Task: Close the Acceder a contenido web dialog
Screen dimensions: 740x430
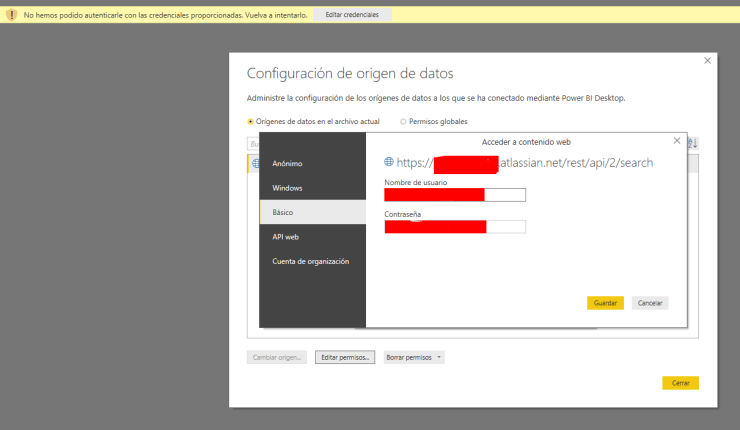Action: (677, 141)
